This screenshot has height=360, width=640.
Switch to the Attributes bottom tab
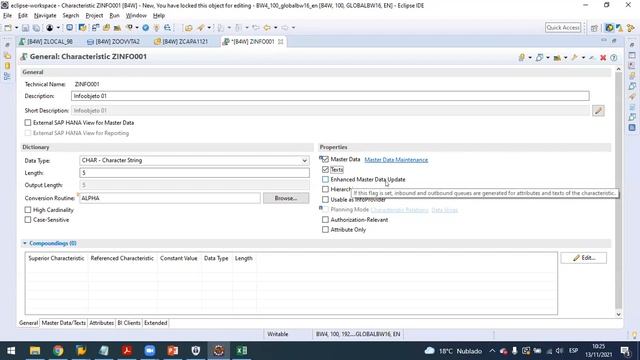click(x=101, y=323)
